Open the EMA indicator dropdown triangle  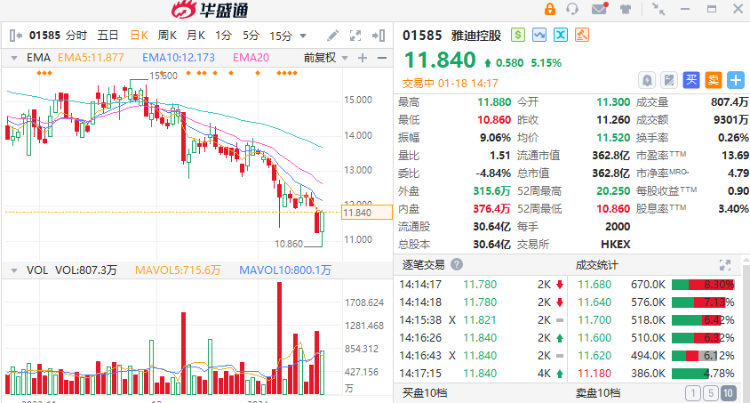tap(14, 58)
